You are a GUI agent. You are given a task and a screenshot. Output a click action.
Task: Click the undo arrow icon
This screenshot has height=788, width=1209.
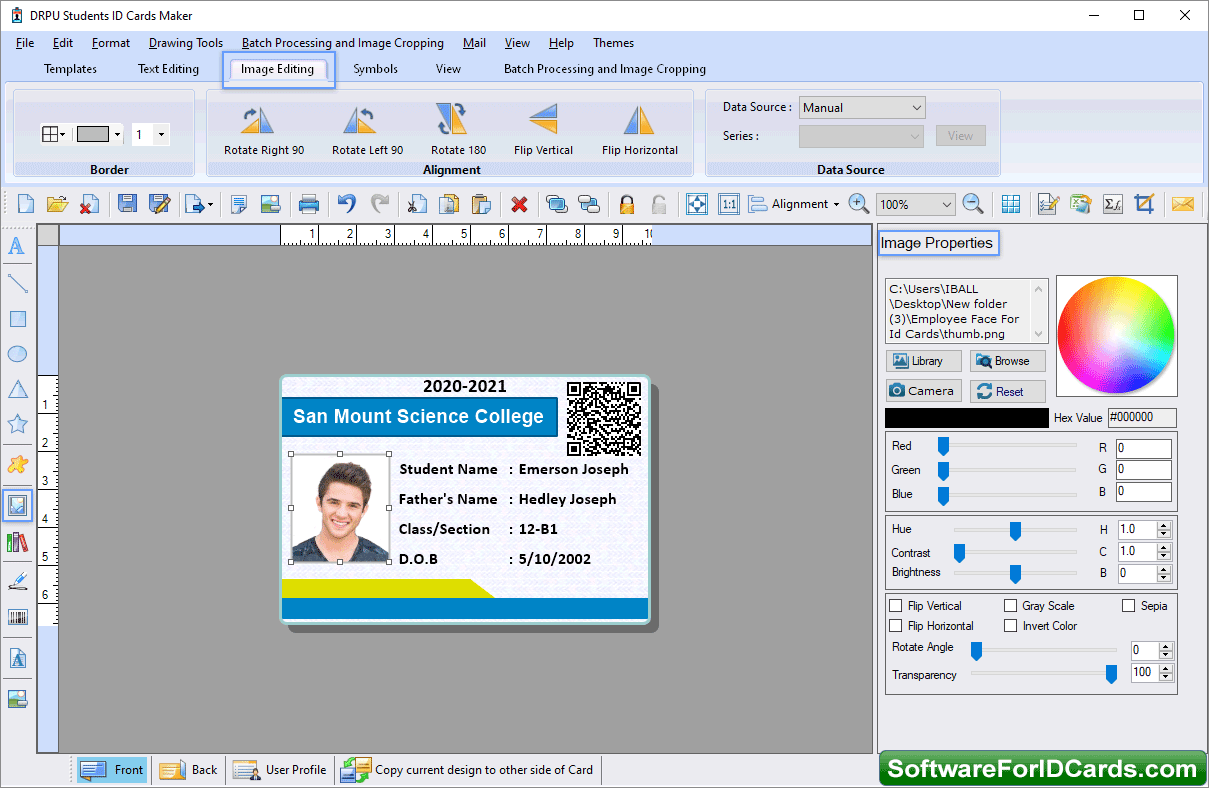pyautogui.click(x=346, y=204)
